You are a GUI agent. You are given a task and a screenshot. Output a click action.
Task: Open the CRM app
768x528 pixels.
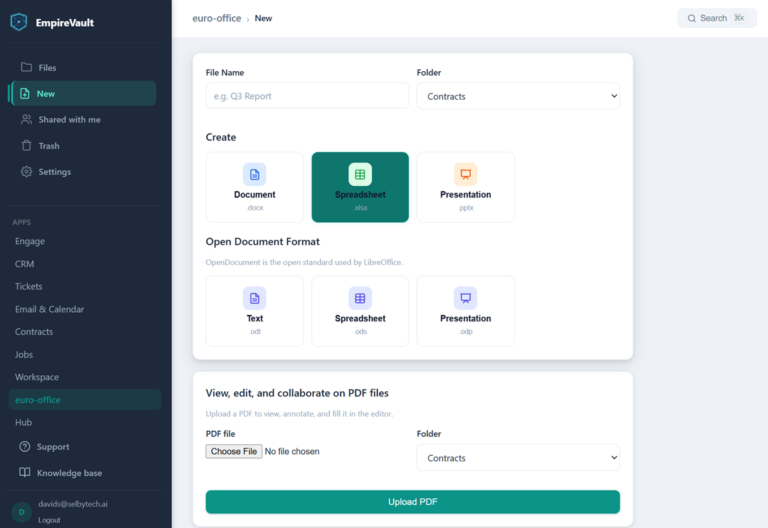[x=85, y=264]
